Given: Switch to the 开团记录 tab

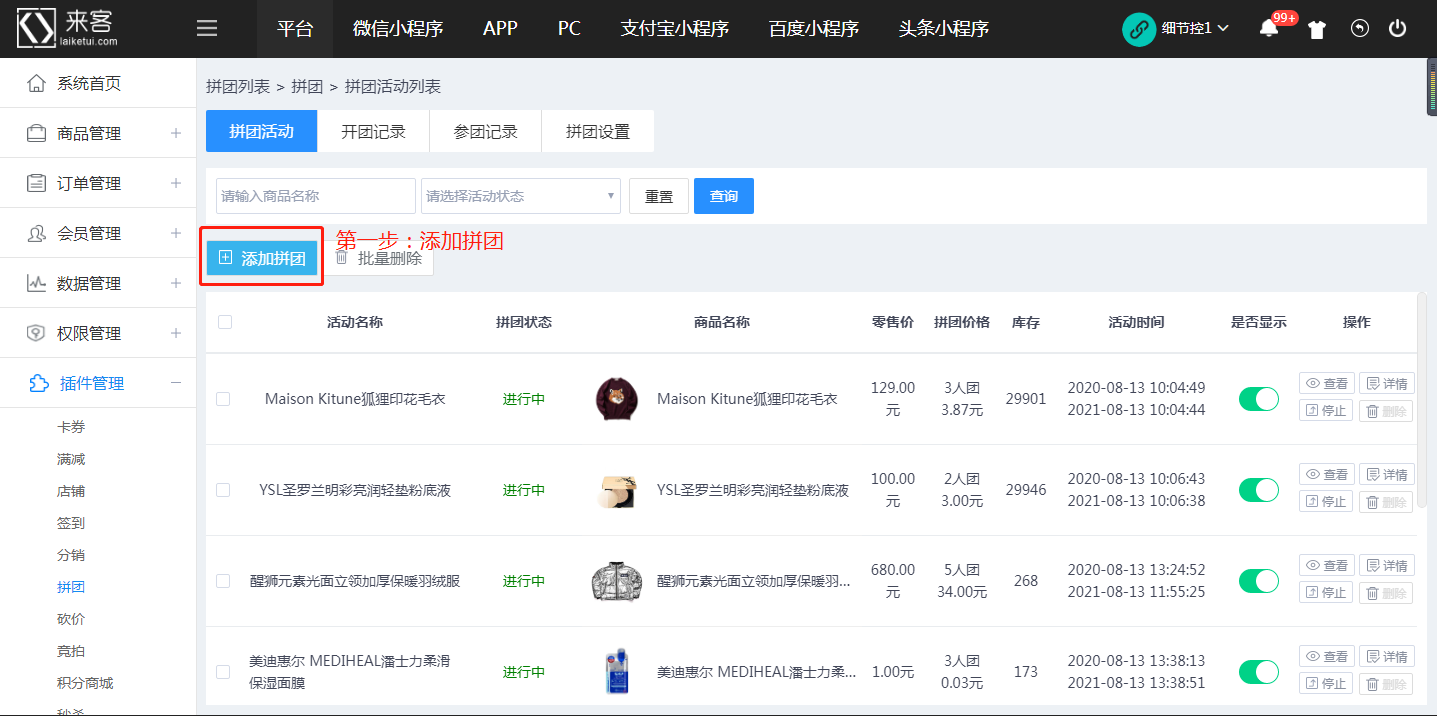Looking at the screenshot, I should 373,131.
